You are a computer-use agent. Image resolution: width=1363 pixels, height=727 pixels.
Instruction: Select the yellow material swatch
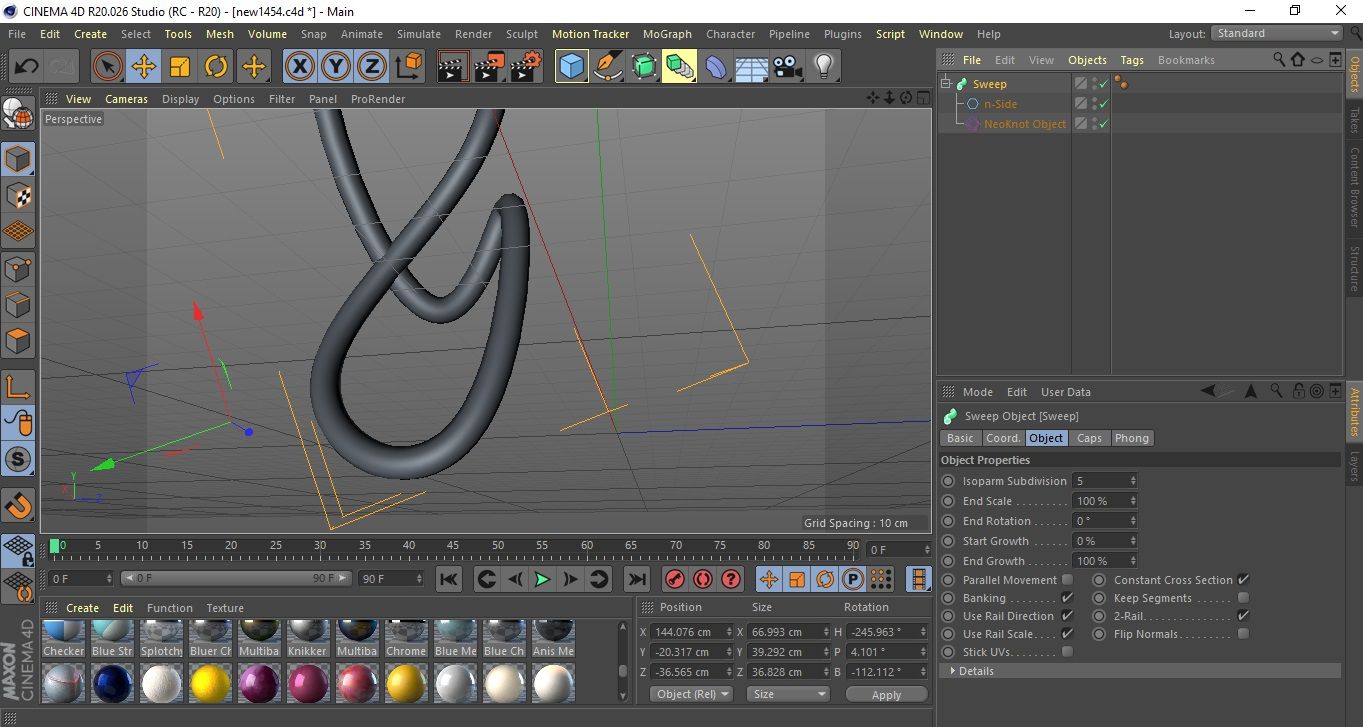coord(212,684)
